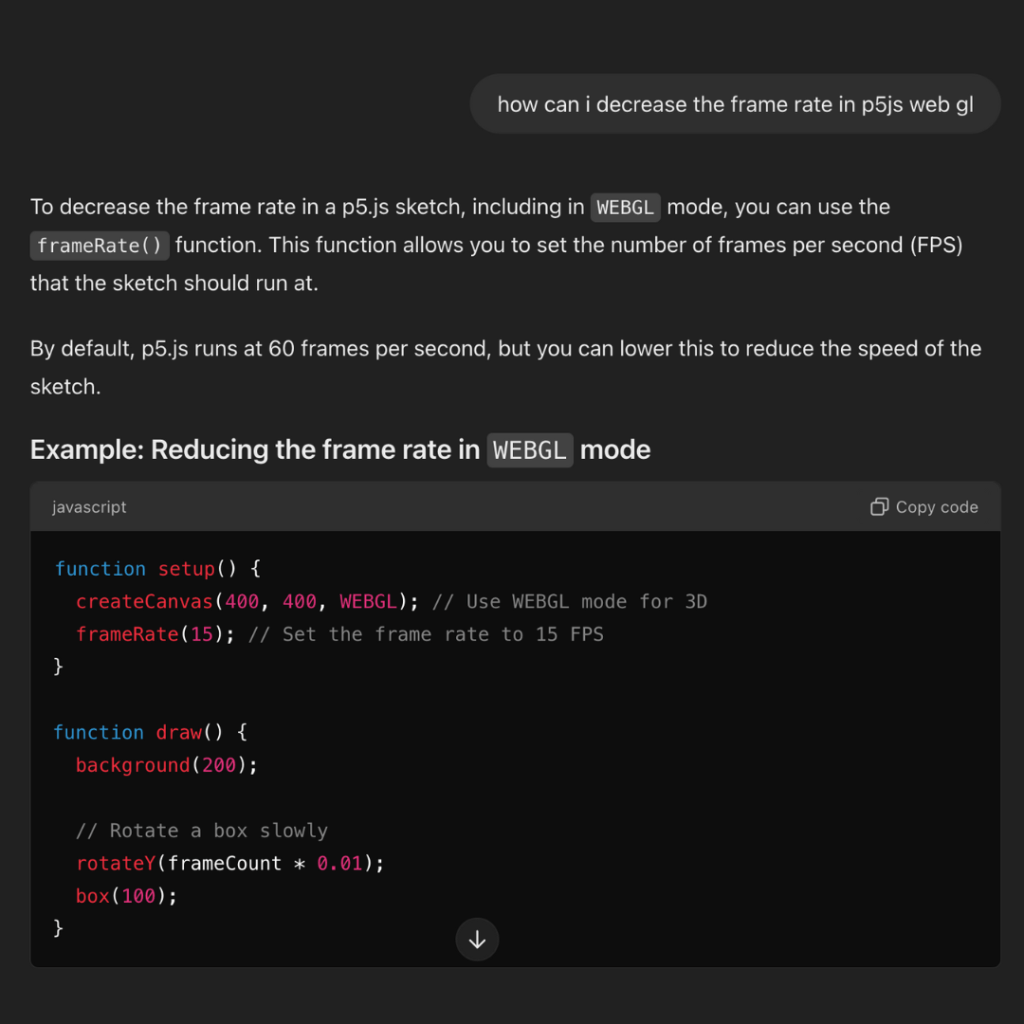Click the 'function setup()' code line

[157, 569]
